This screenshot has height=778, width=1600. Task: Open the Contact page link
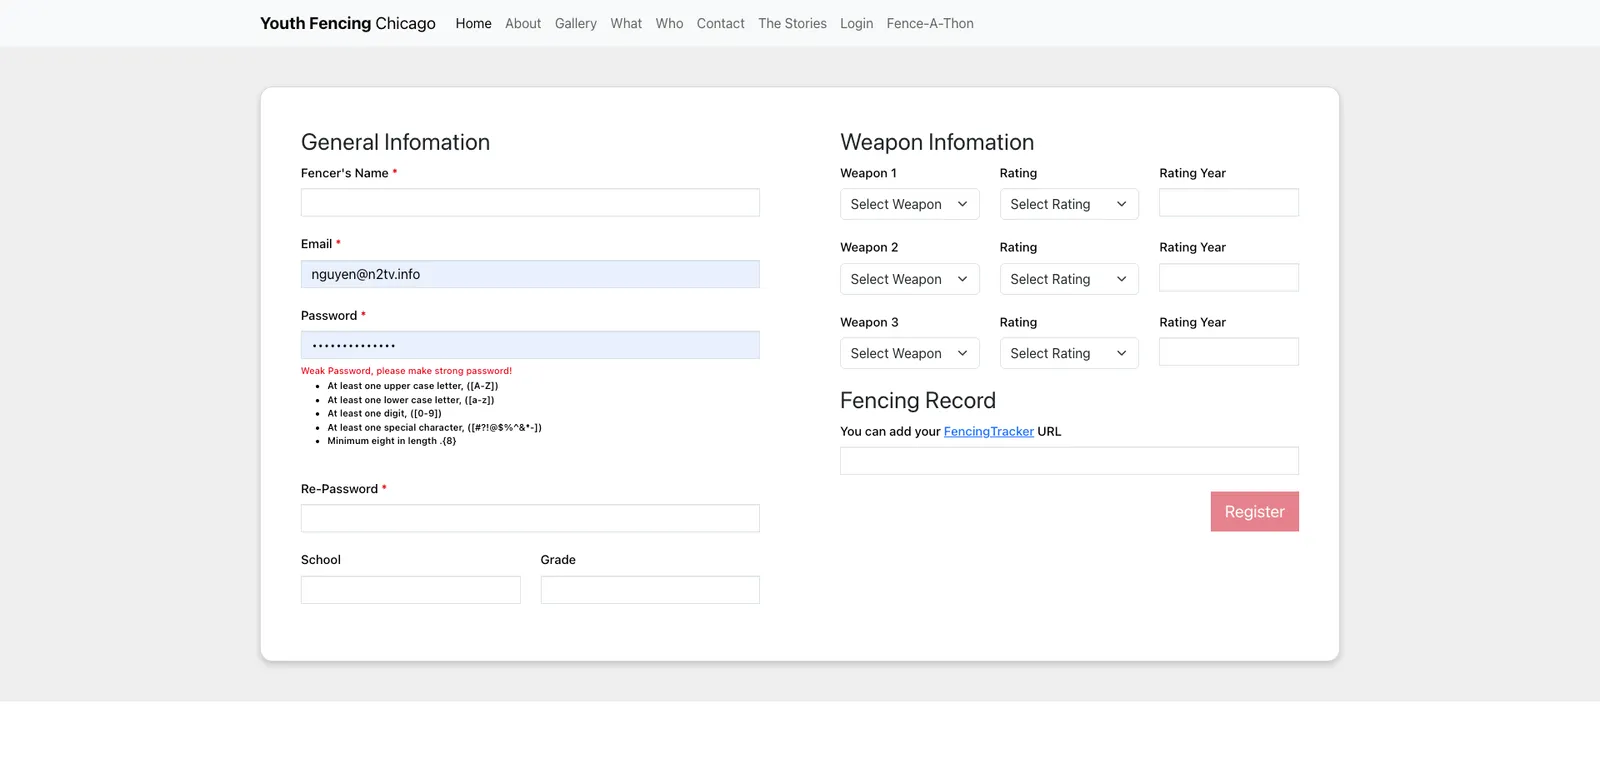pos(720,23)
